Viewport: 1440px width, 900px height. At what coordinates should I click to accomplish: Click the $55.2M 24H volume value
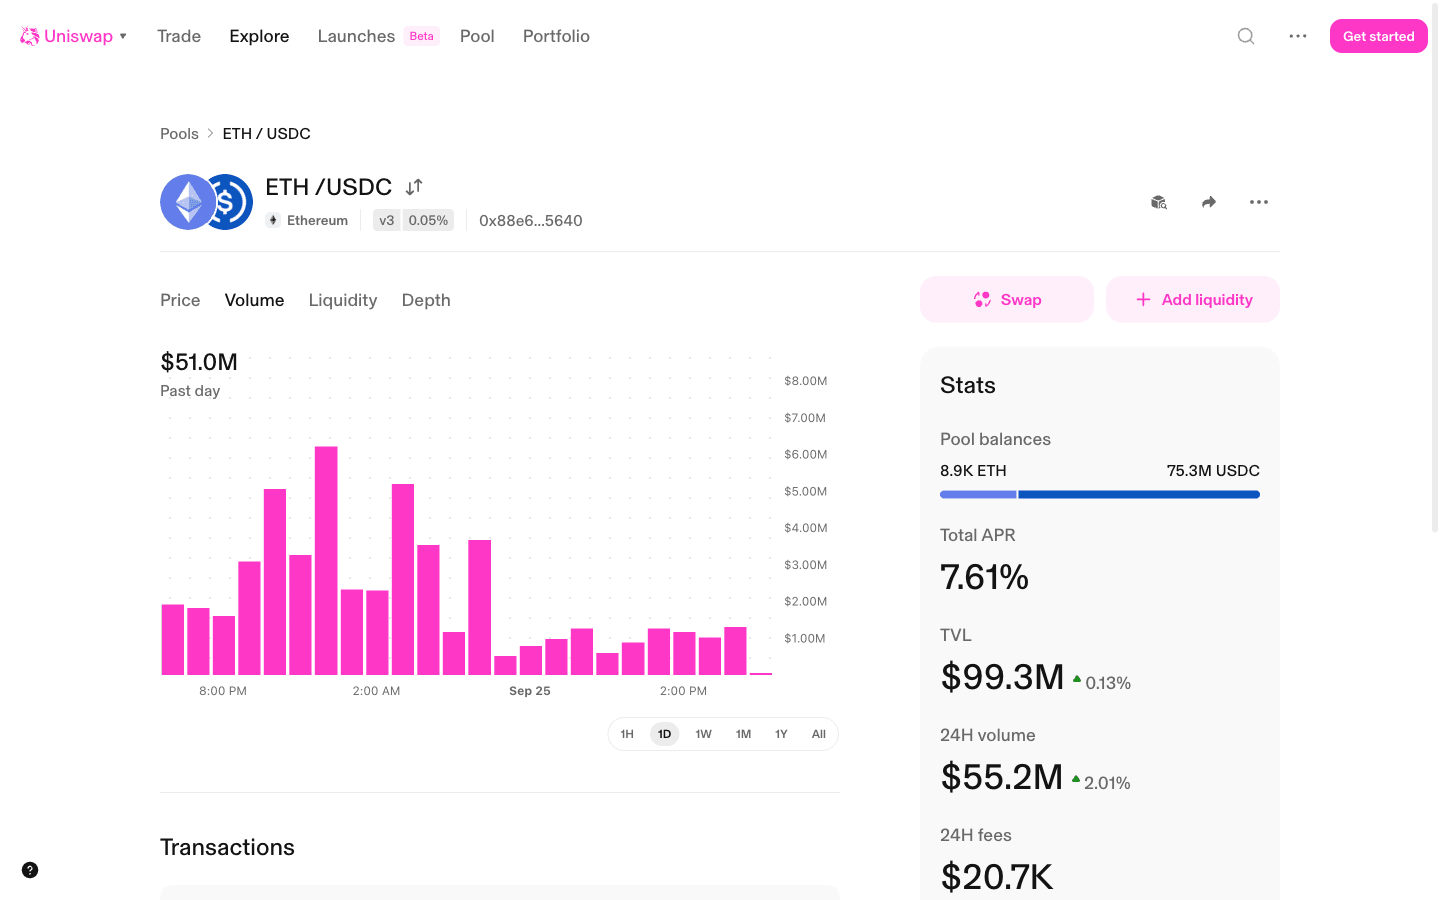[x=1001, y=777]
